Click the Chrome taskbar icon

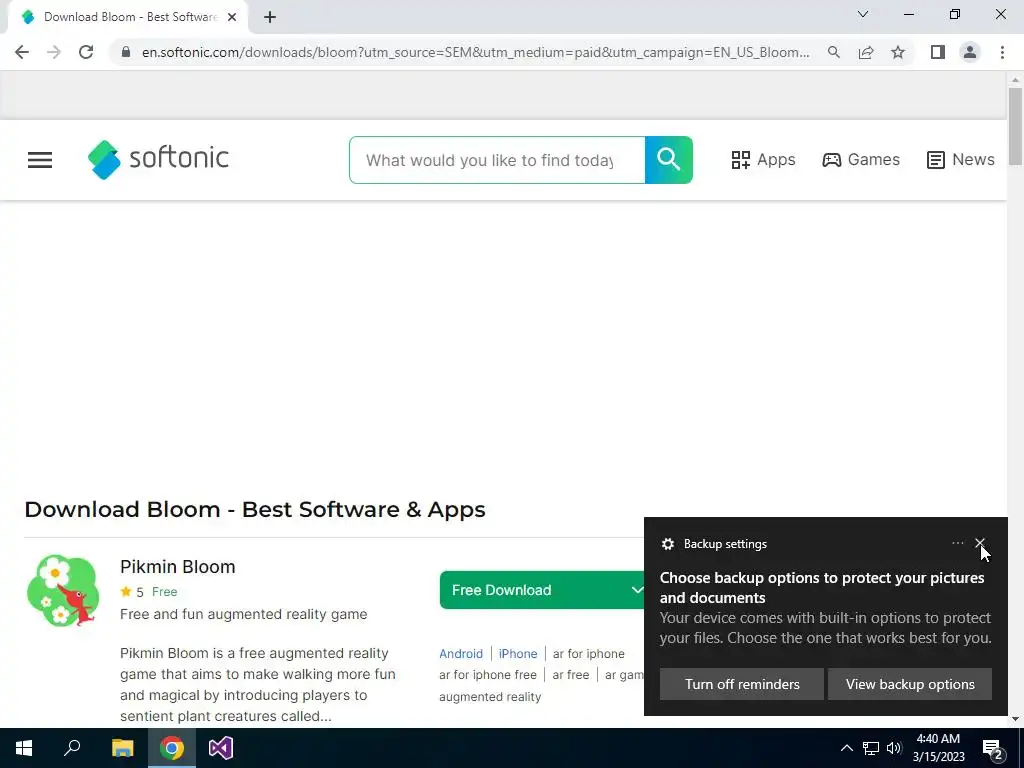pyautogui.click(x=172, y=748)
